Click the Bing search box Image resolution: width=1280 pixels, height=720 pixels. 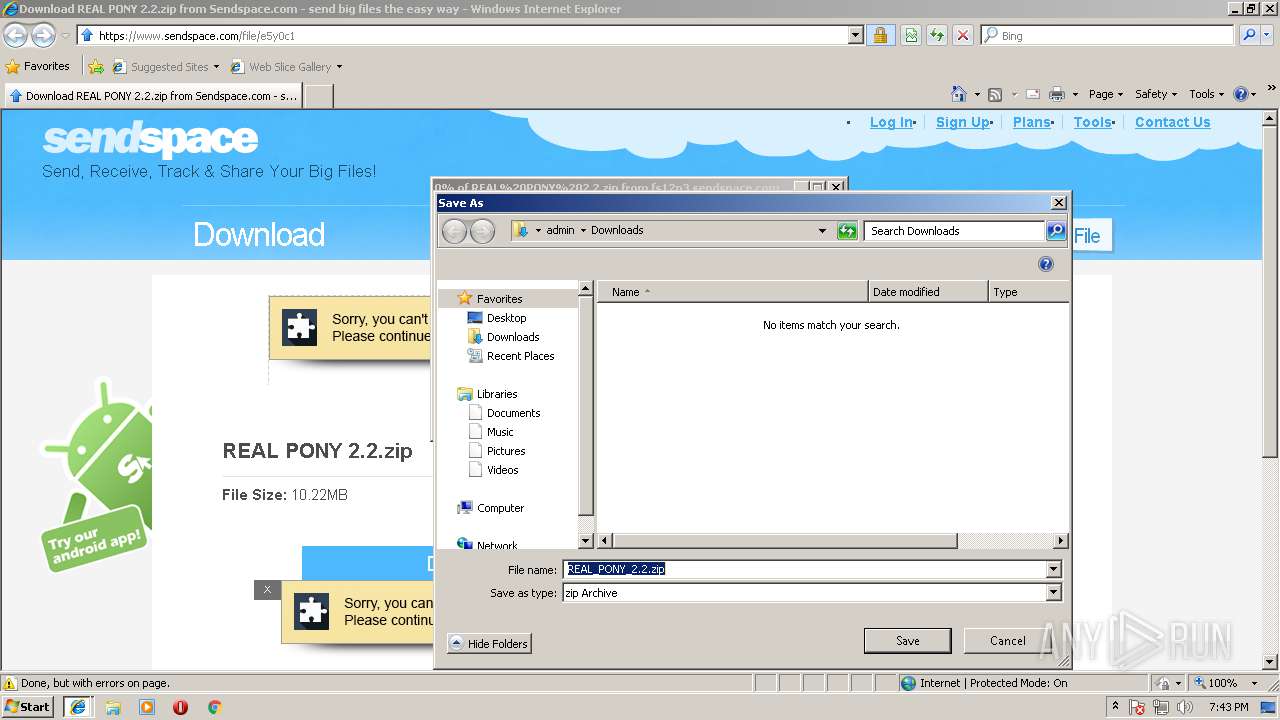[1107, 35]
